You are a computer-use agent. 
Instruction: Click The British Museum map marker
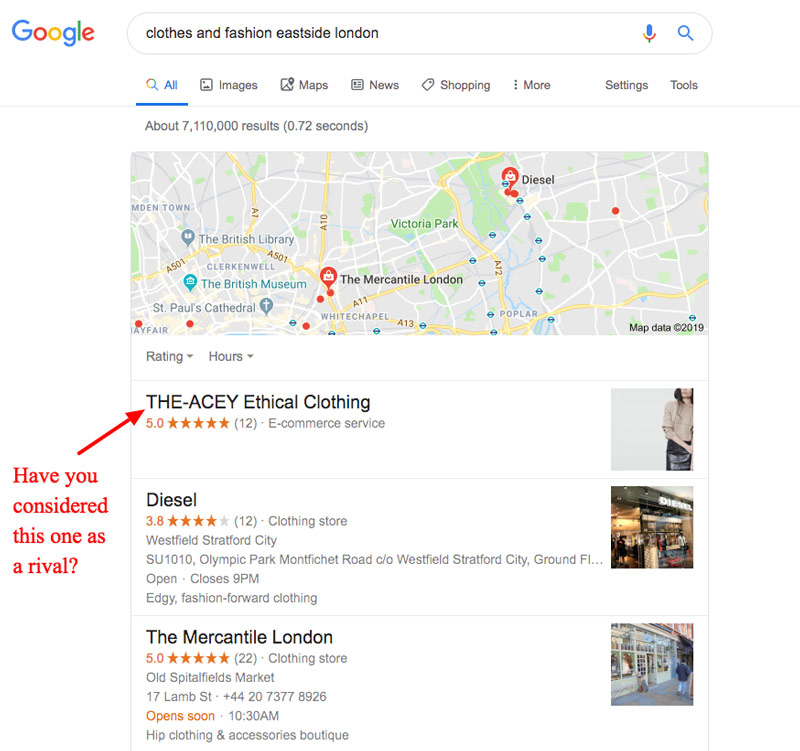pyautogui.click(x=190, y=282)
